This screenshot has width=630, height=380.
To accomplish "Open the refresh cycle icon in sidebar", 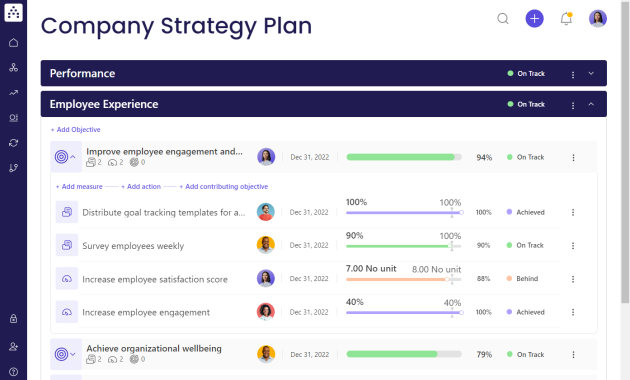I will tap(13, 143).
